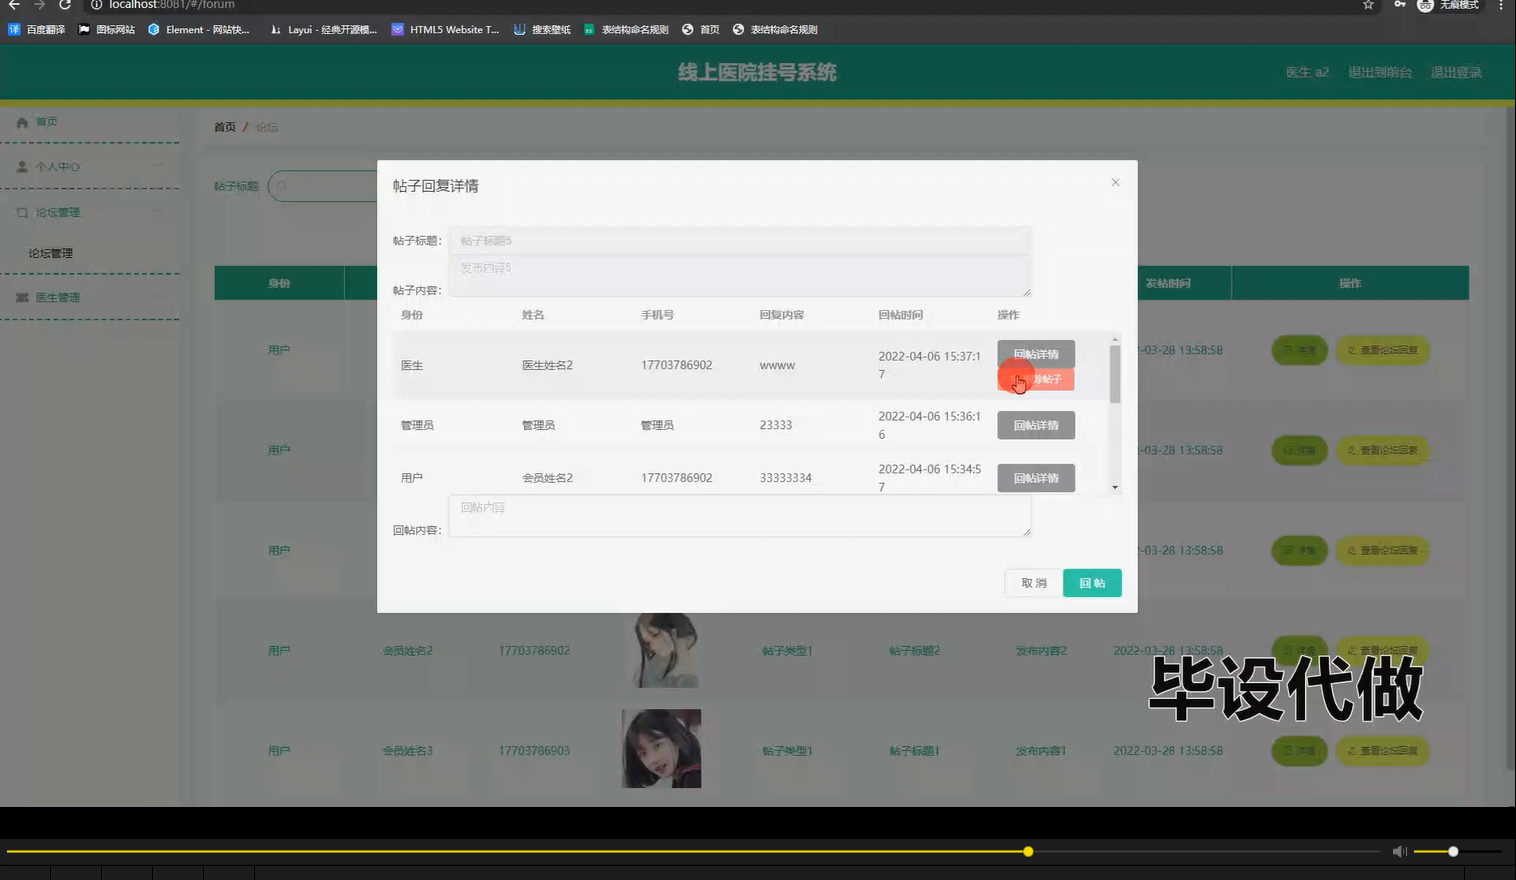Click the bookmark star icon in address bar
The image size is (1516, 880).
coord(1368,5)
